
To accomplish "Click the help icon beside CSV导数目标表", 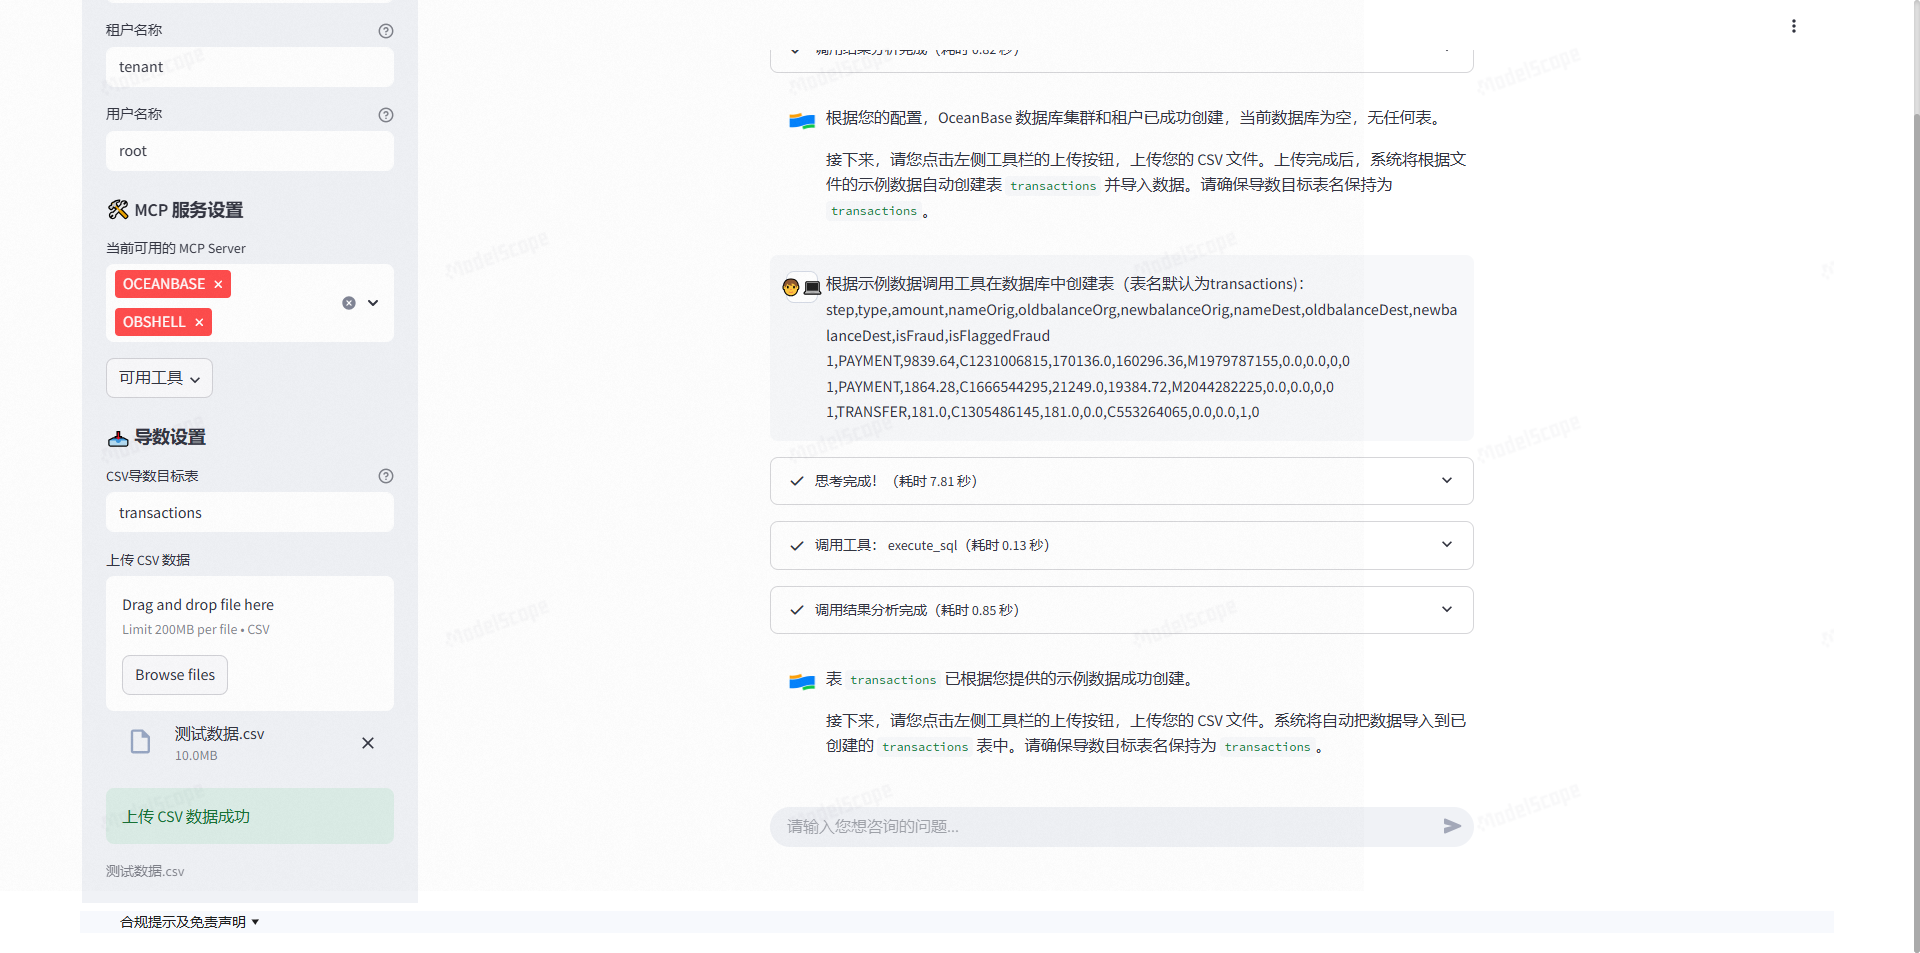I will point(386,476).
